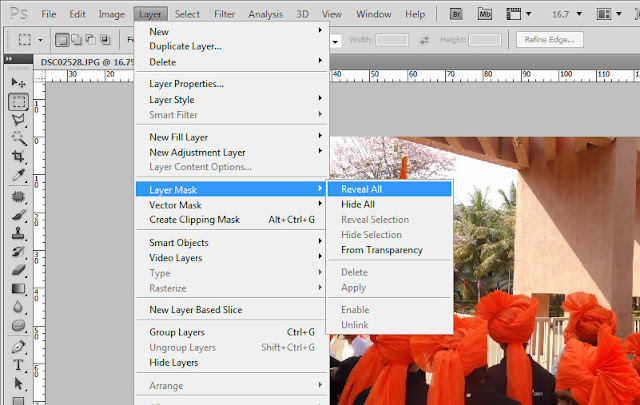This screenshot has height=405, width=640.
Task: Select the Healing Brush tool
Action: tap(18, 197)
